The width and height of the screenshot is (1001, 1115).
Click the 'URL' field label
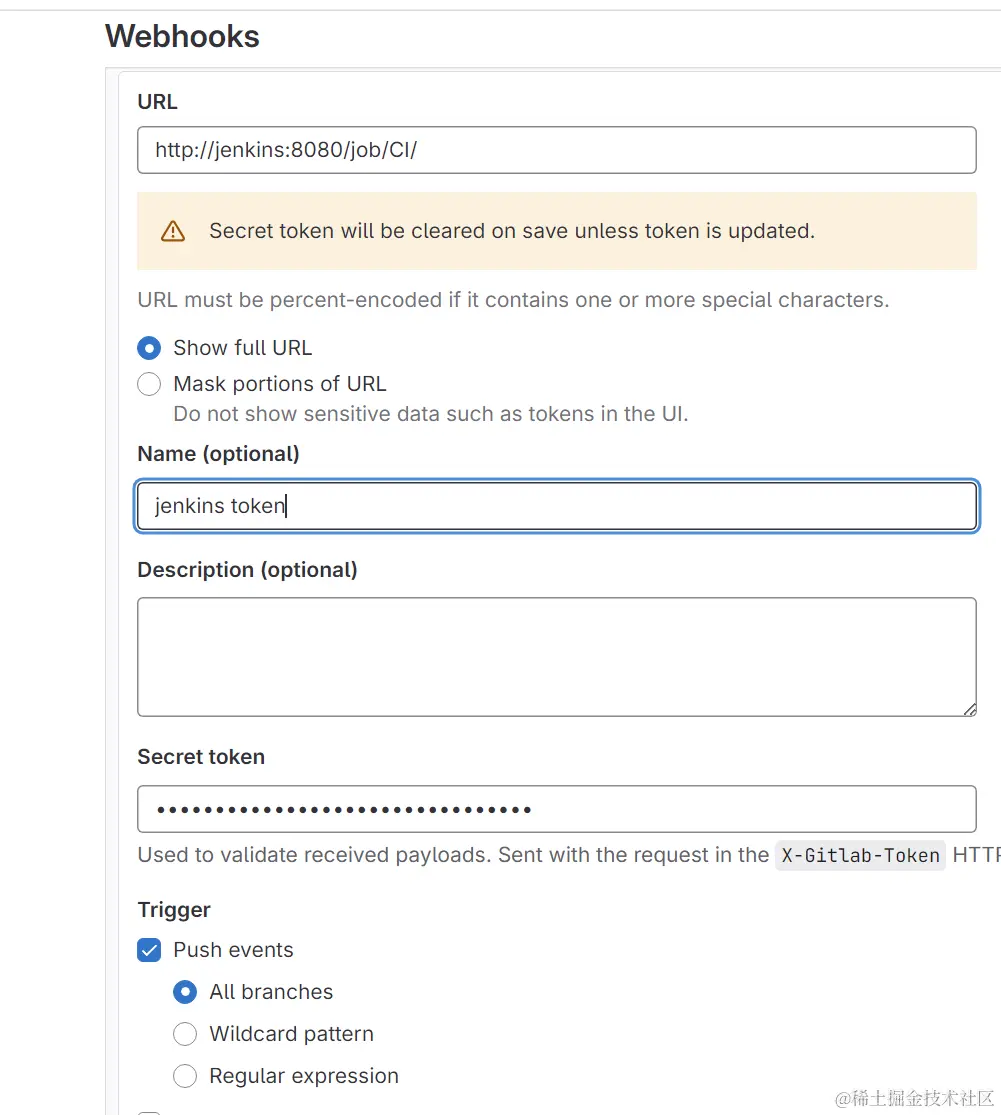pyautogui.click(x=157, y=102)
